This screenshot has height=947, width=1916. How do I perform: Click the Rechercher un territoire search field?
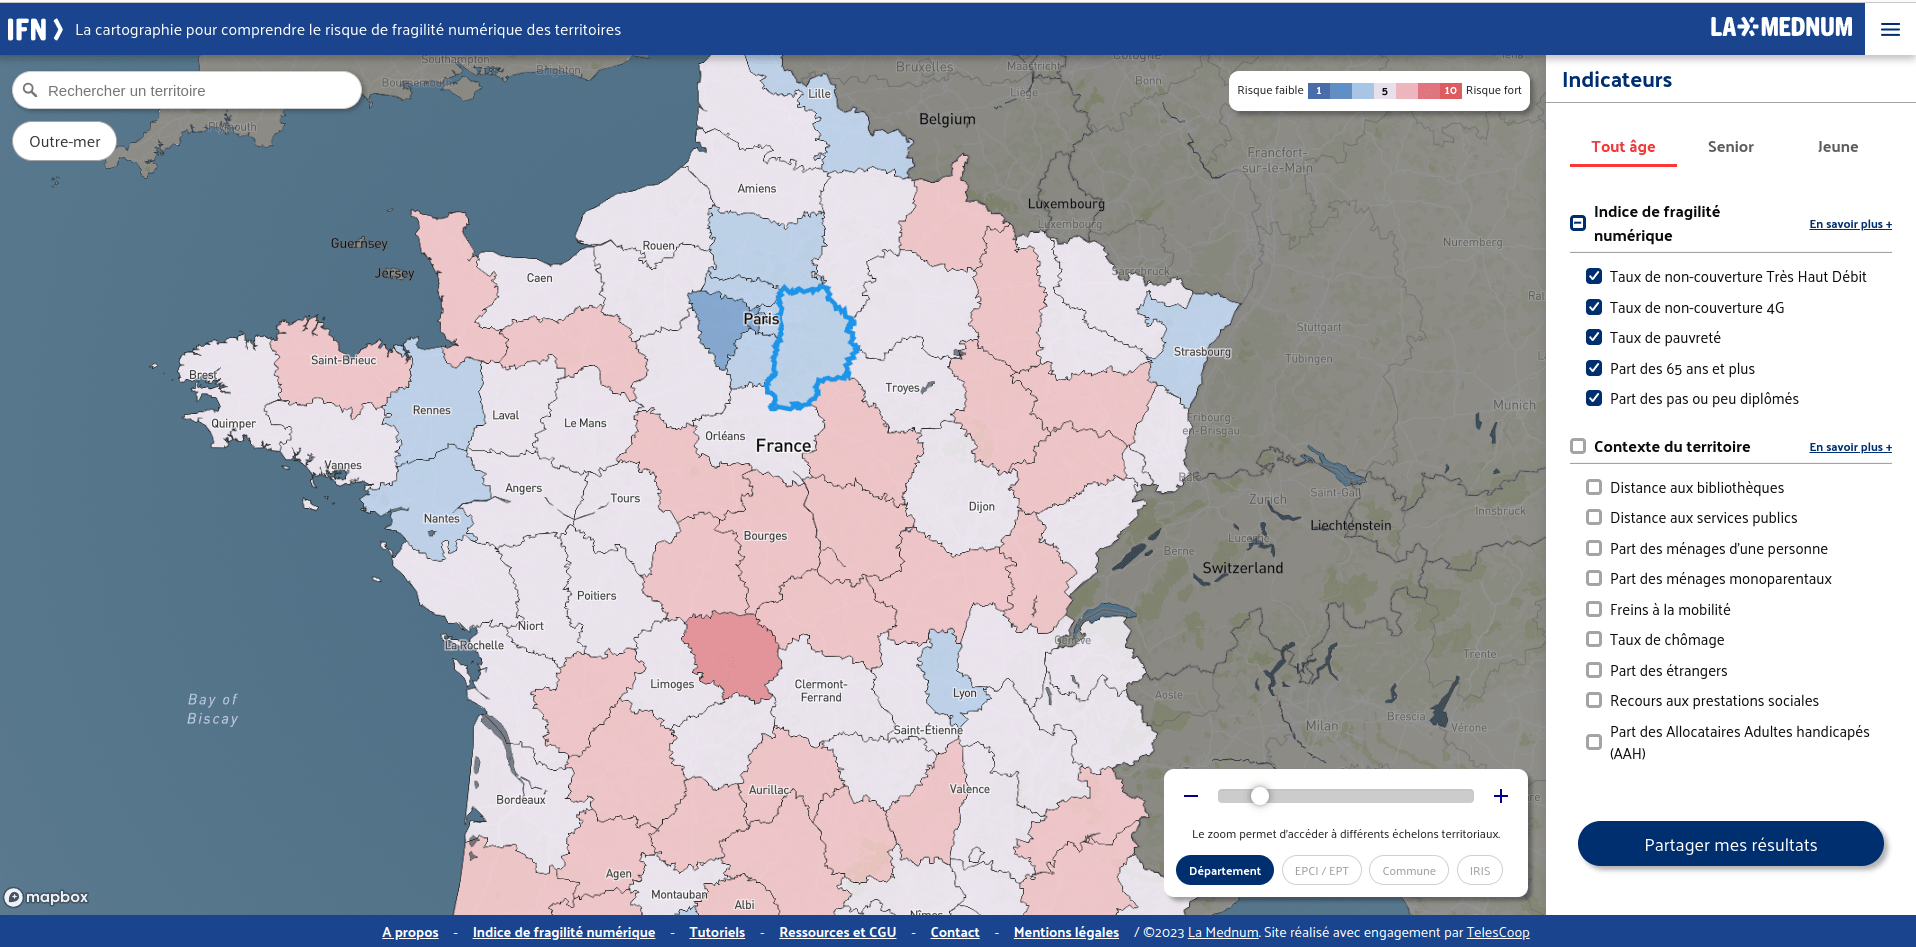[185, 89]
